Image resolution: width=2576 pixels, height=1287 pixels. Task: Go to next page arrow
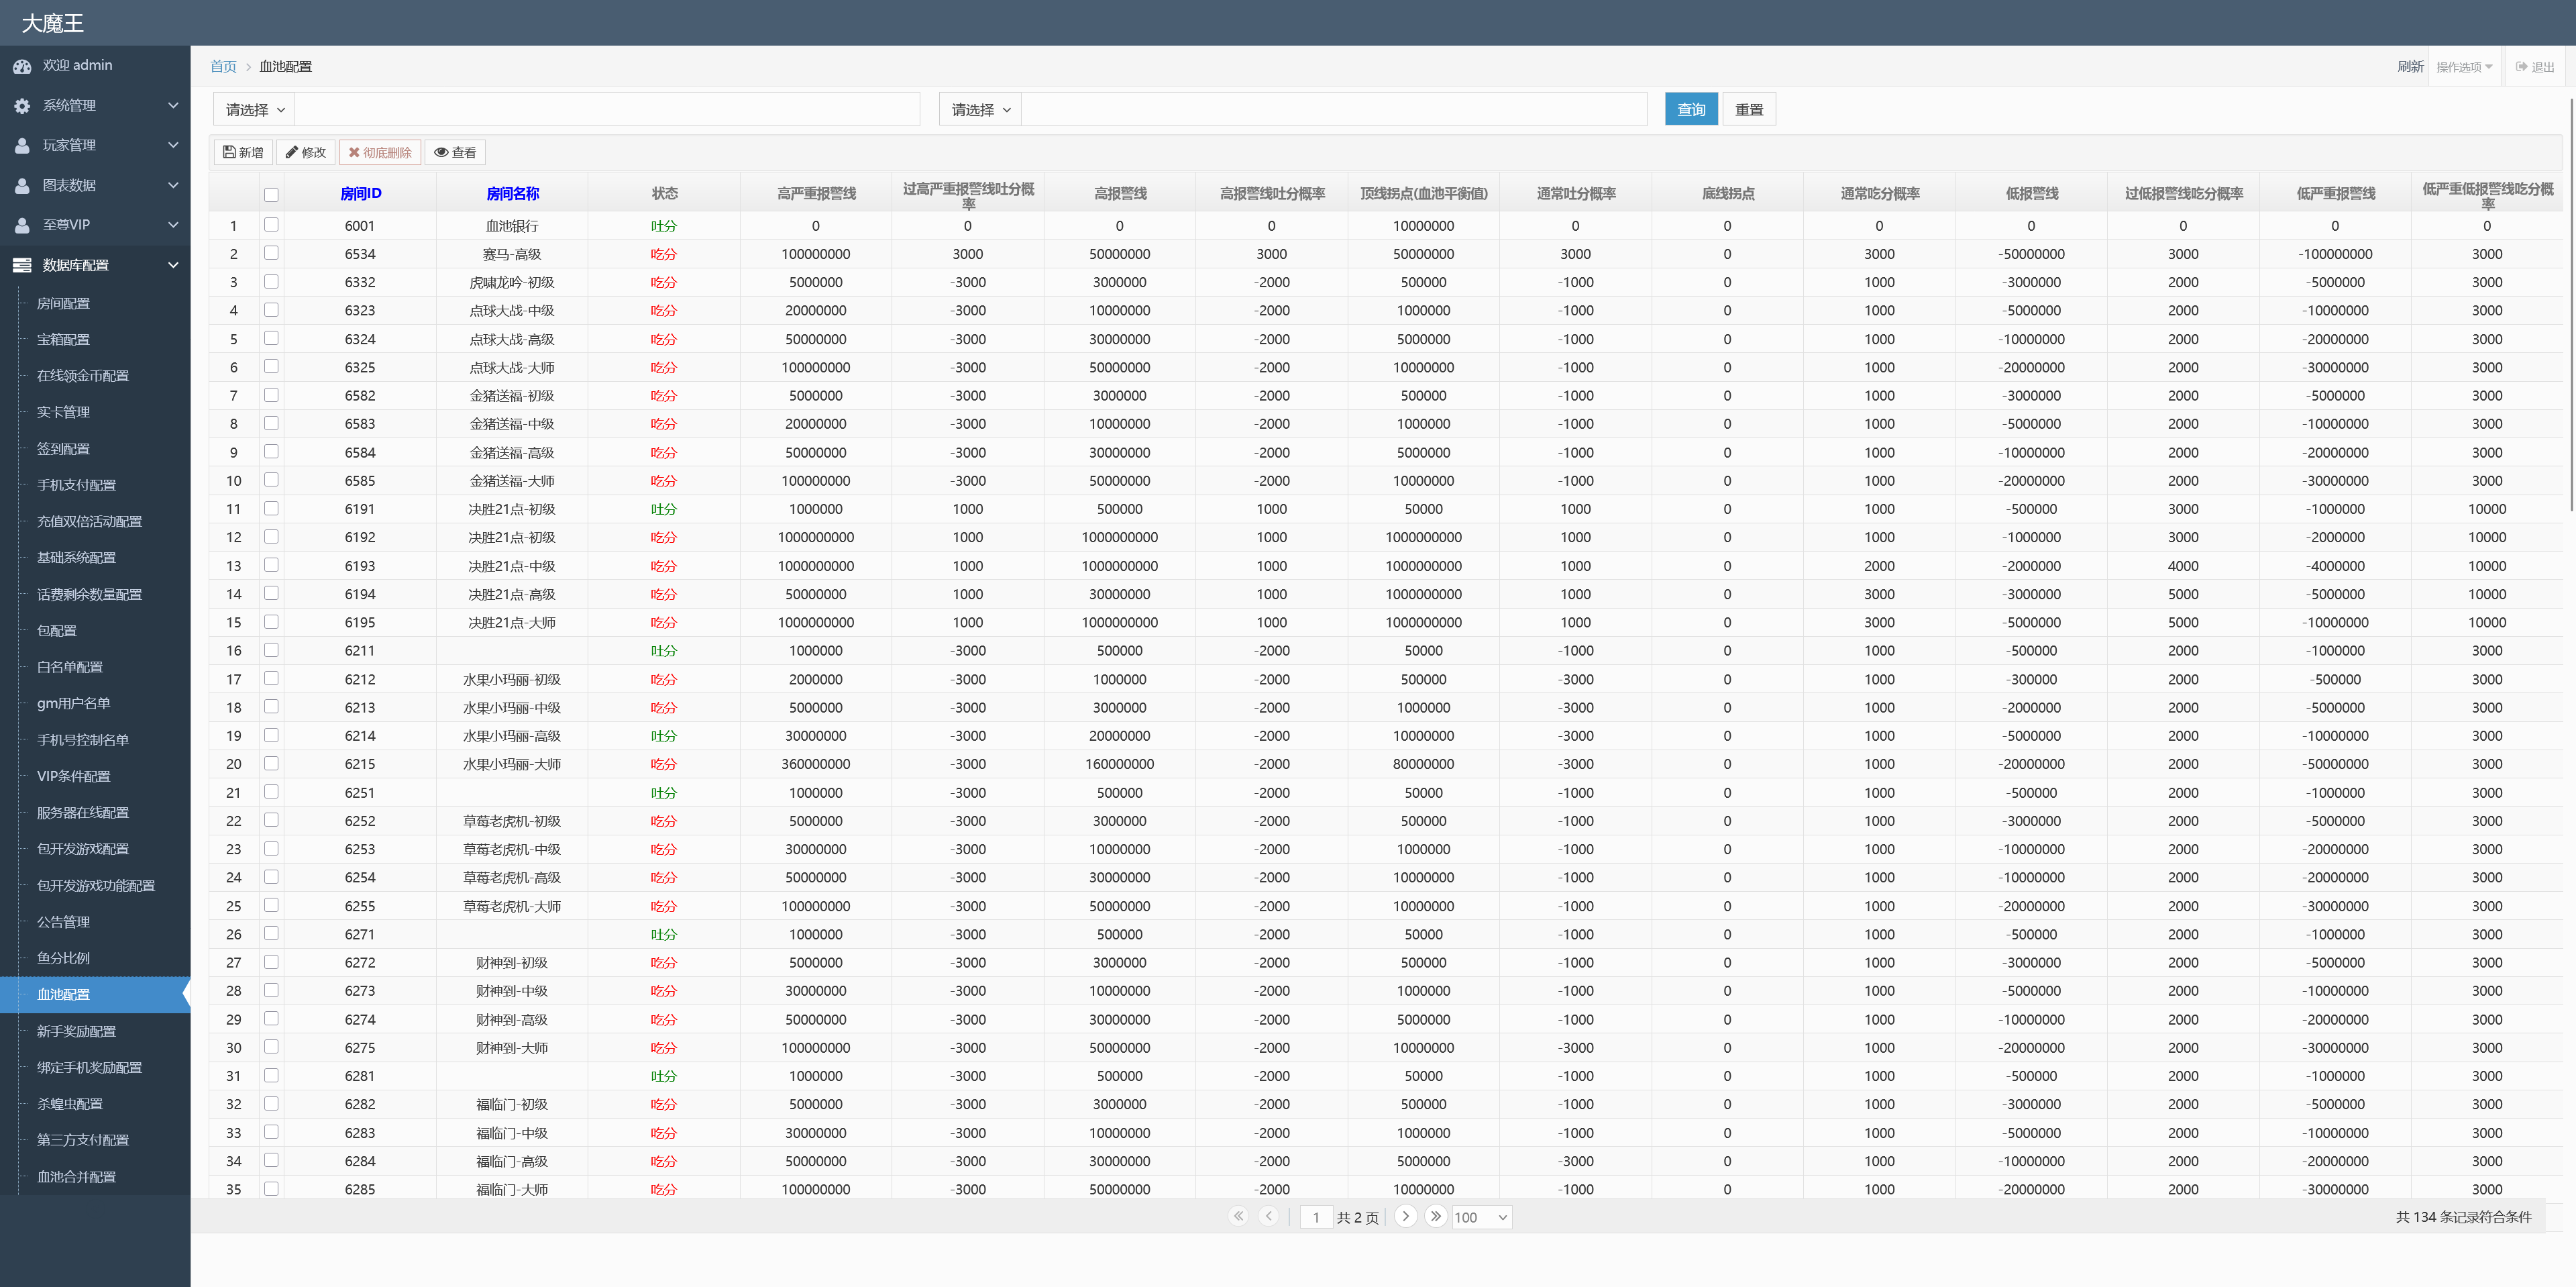(x=1405, y=1216)
